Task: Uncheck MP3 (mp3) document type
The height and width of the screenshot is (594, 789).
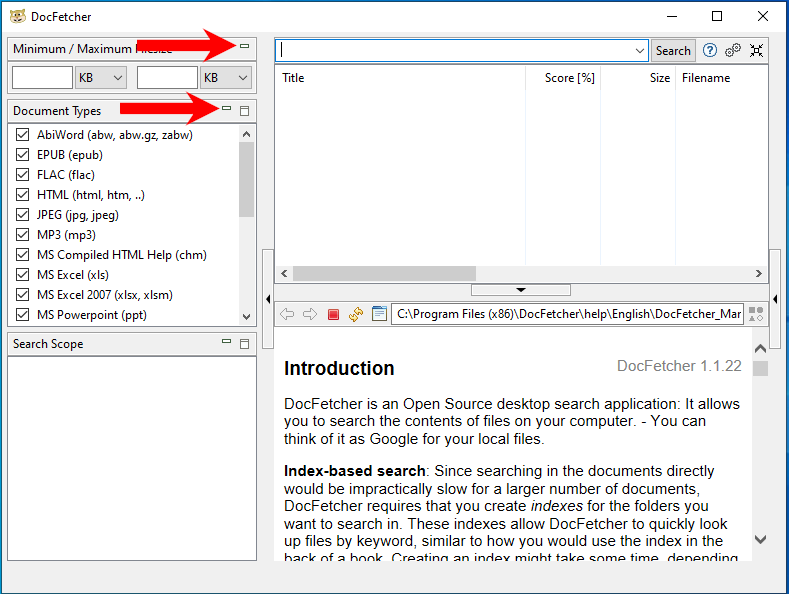Action: tap(22, 235)
